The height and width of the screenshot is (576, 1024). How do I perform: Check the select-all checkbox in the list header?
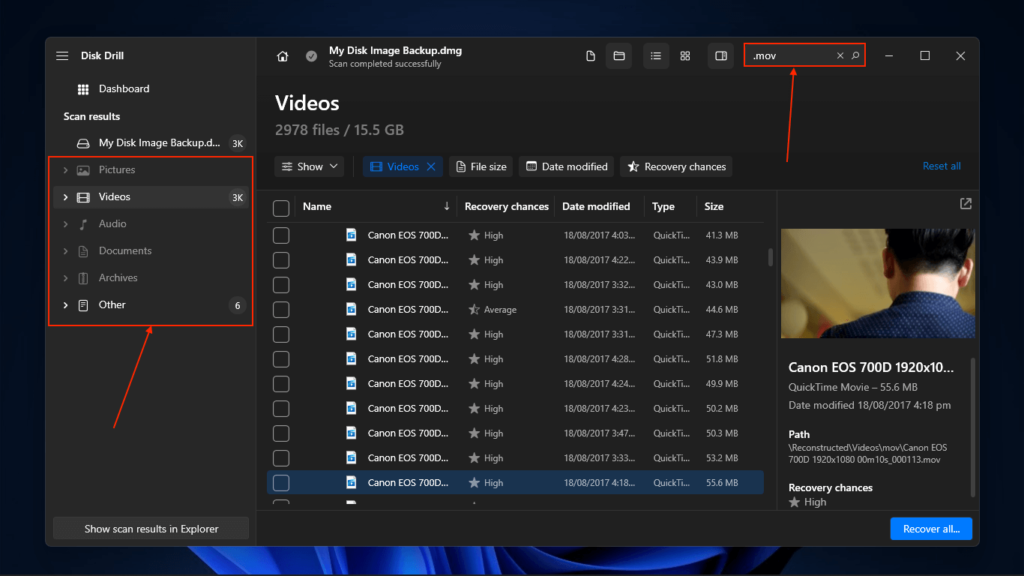(x=281, y=206)
